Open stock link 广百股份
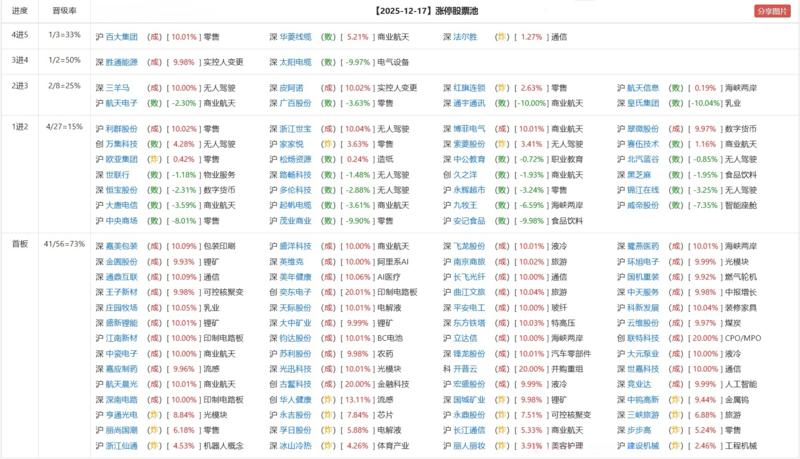 click(295, 103)
